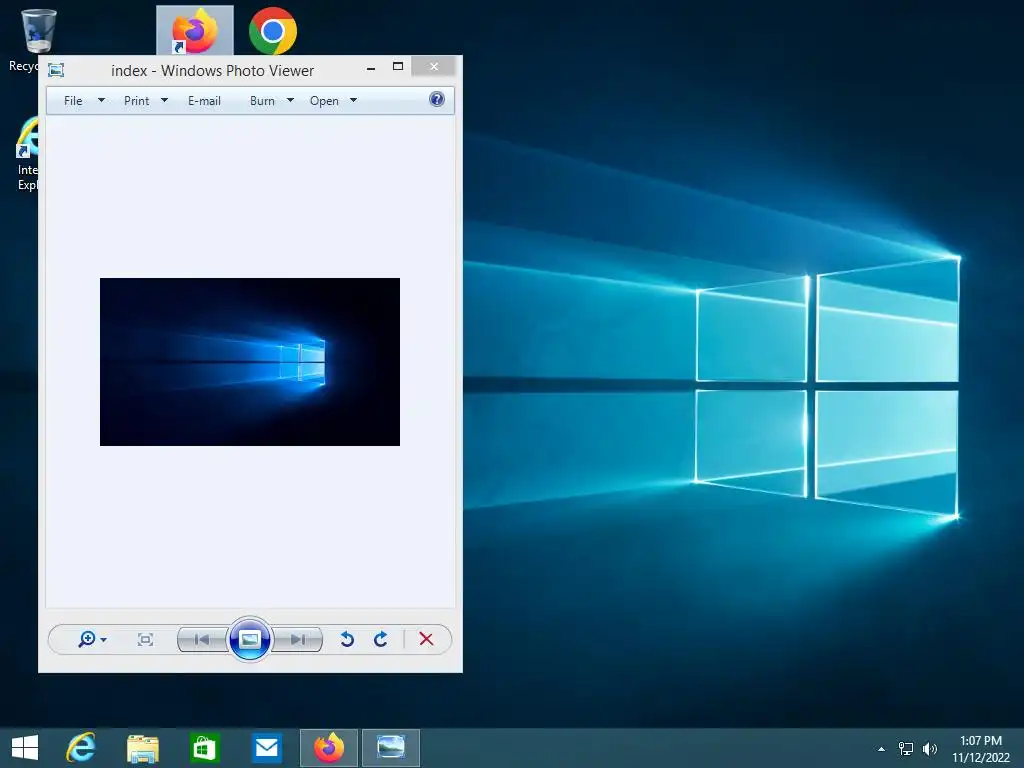The image size is (1024, 768).
Task: Go to the previous photo
Action: 202,639
